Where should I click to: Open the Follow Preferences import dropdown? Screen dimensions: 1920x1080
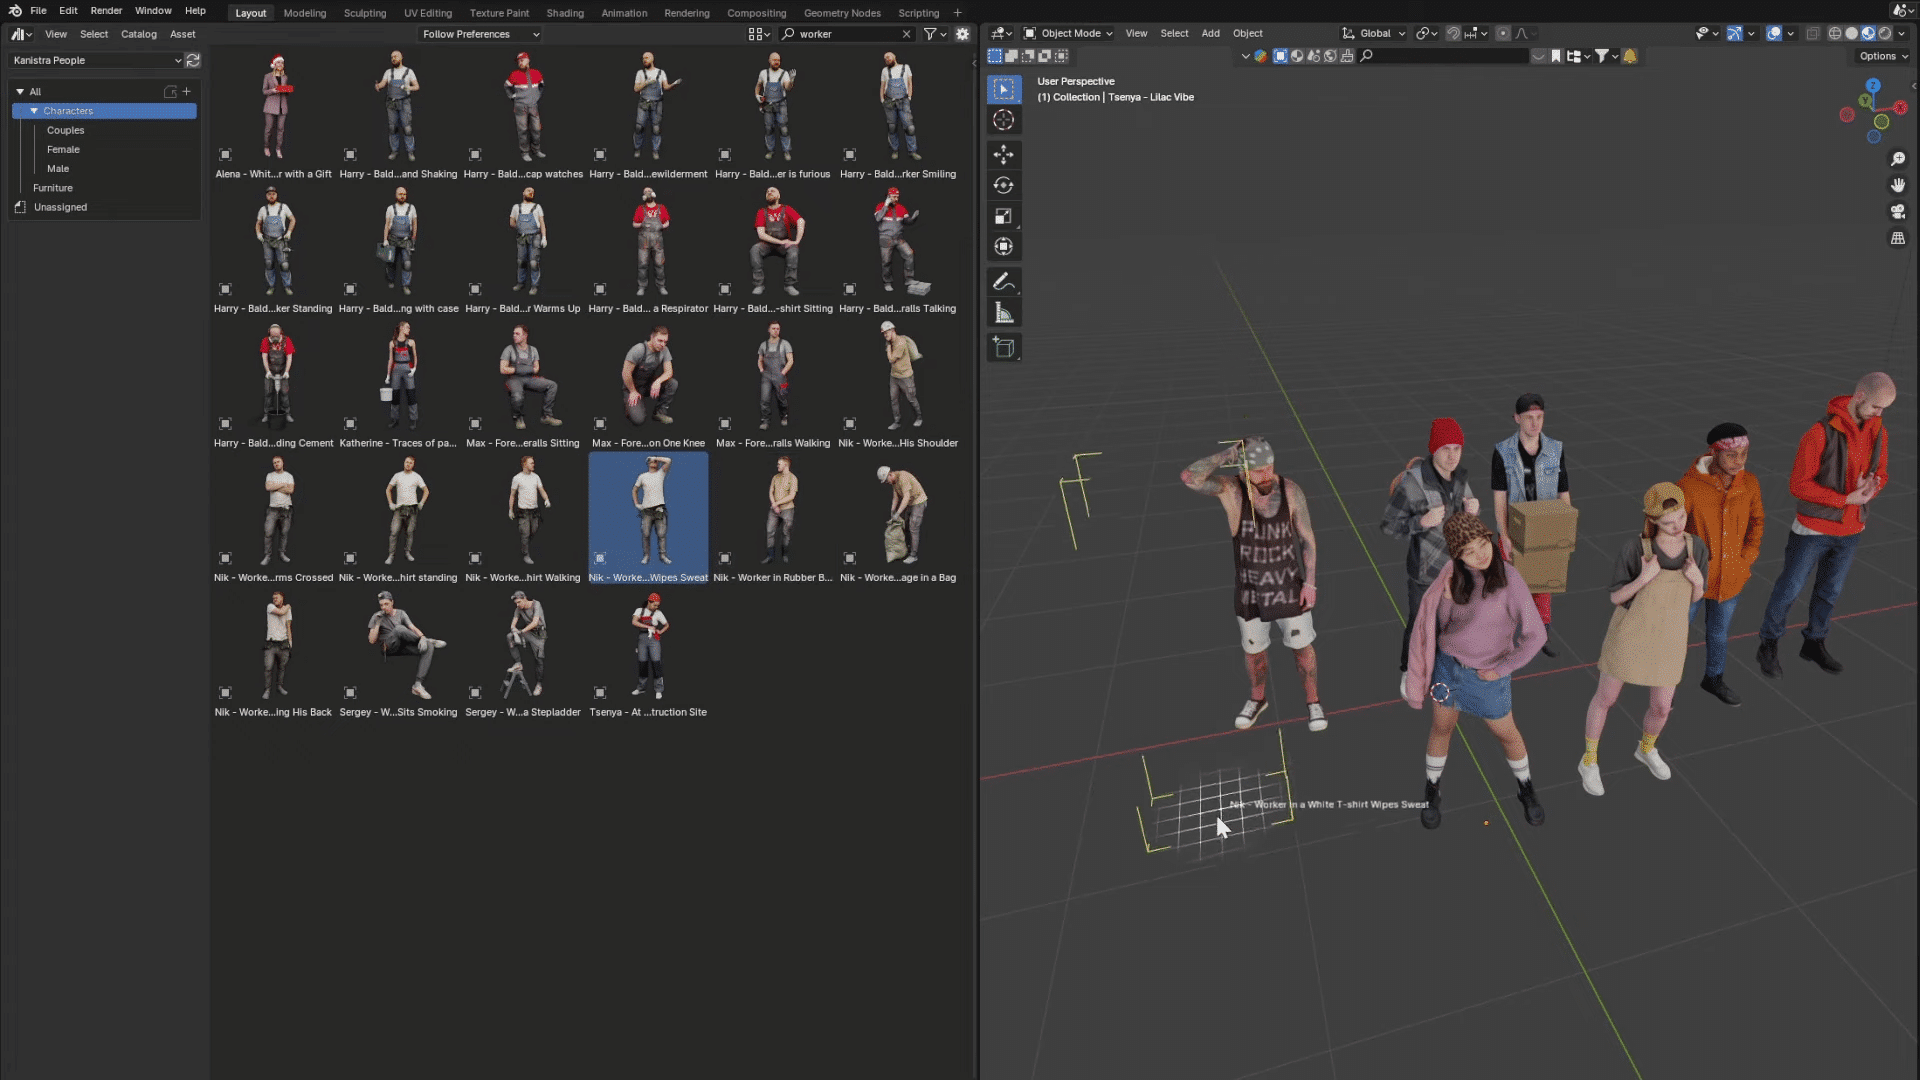[480, 34]
